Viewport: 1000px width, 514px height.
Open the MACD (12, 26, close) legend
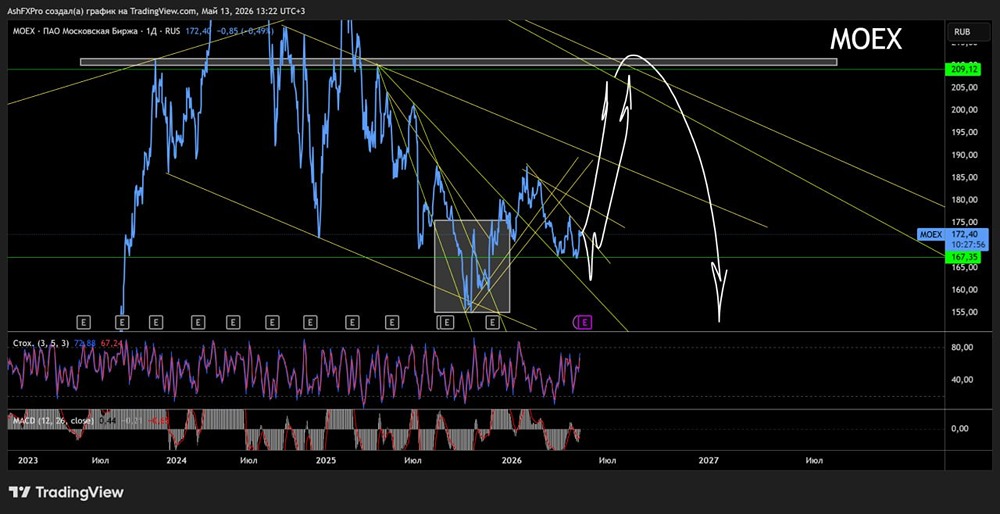coord(53,421)
